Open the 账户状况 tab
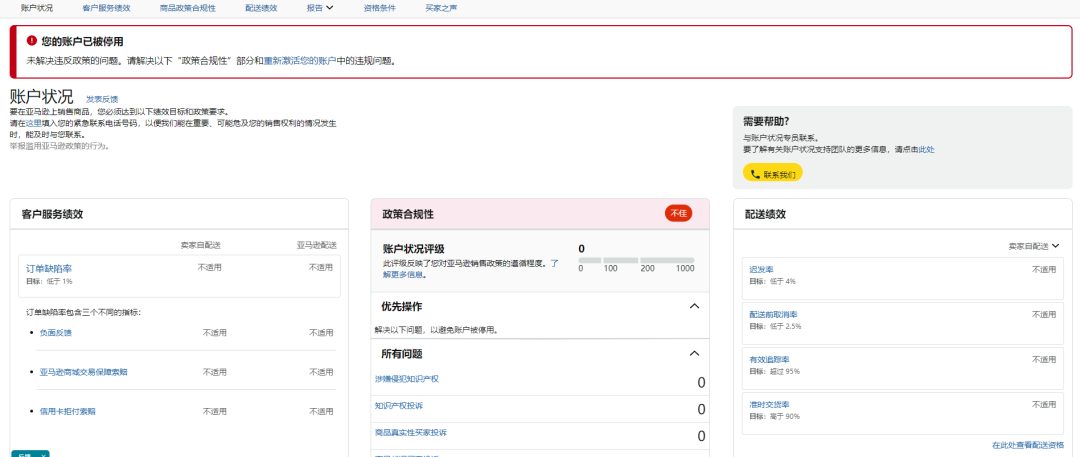This screenshot has width=1080, height=457. (37, 8)
